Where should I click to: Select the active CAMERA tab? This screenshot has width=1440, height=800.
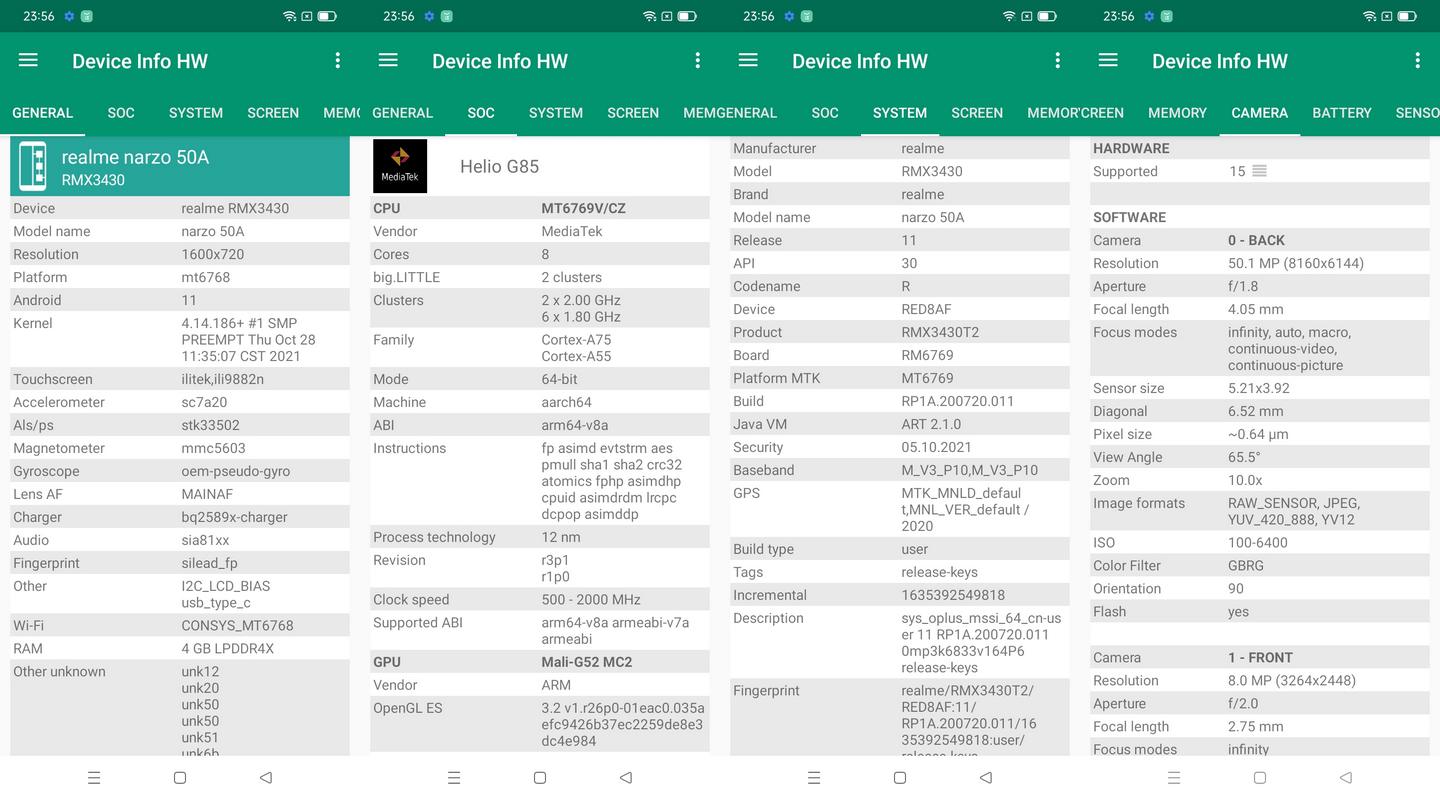[x=1260, y=113]
